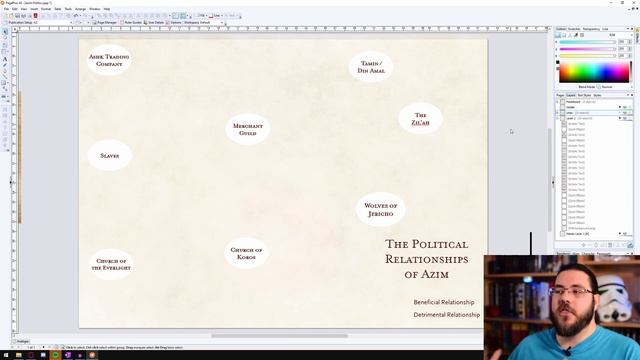
Task: Click the purple Visual Studio taskbar icon
Action: [x=68, y=355]
